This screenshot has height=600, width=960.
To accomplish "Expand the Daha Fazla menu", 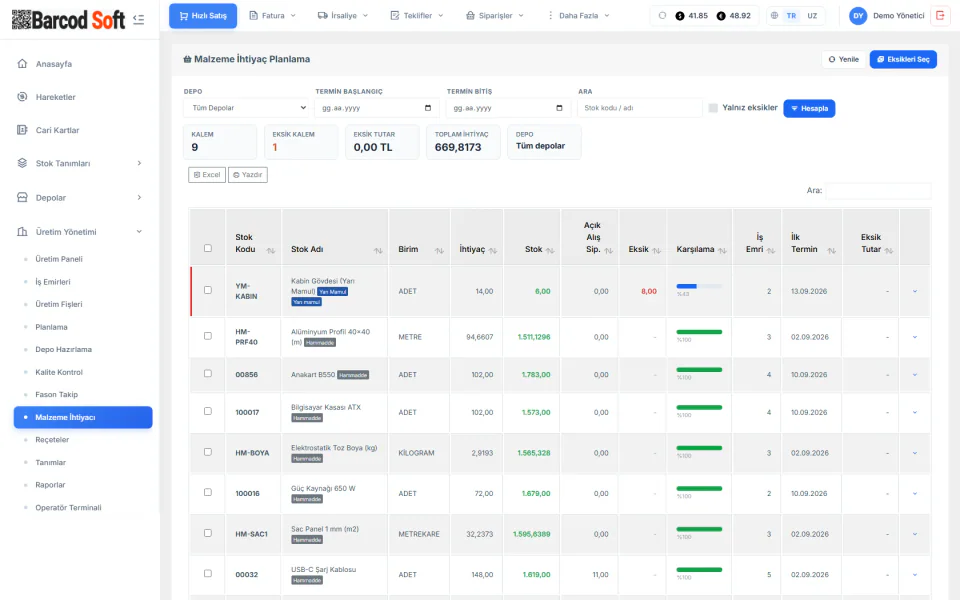I will (578, 16).
